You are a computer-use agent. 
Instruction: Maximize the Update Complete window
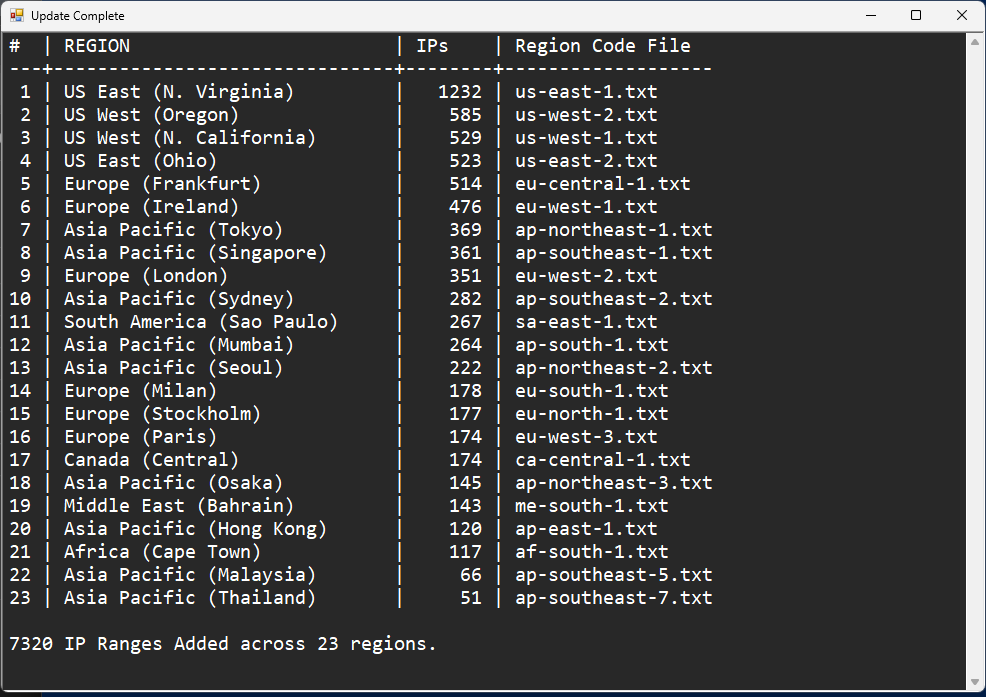tap(916, 16)
